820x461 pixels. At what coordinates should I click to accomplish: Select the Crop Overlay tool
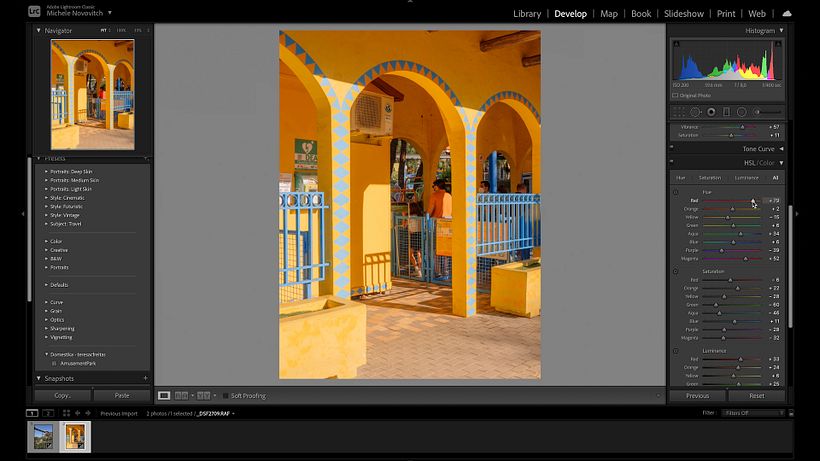(679, 112)
